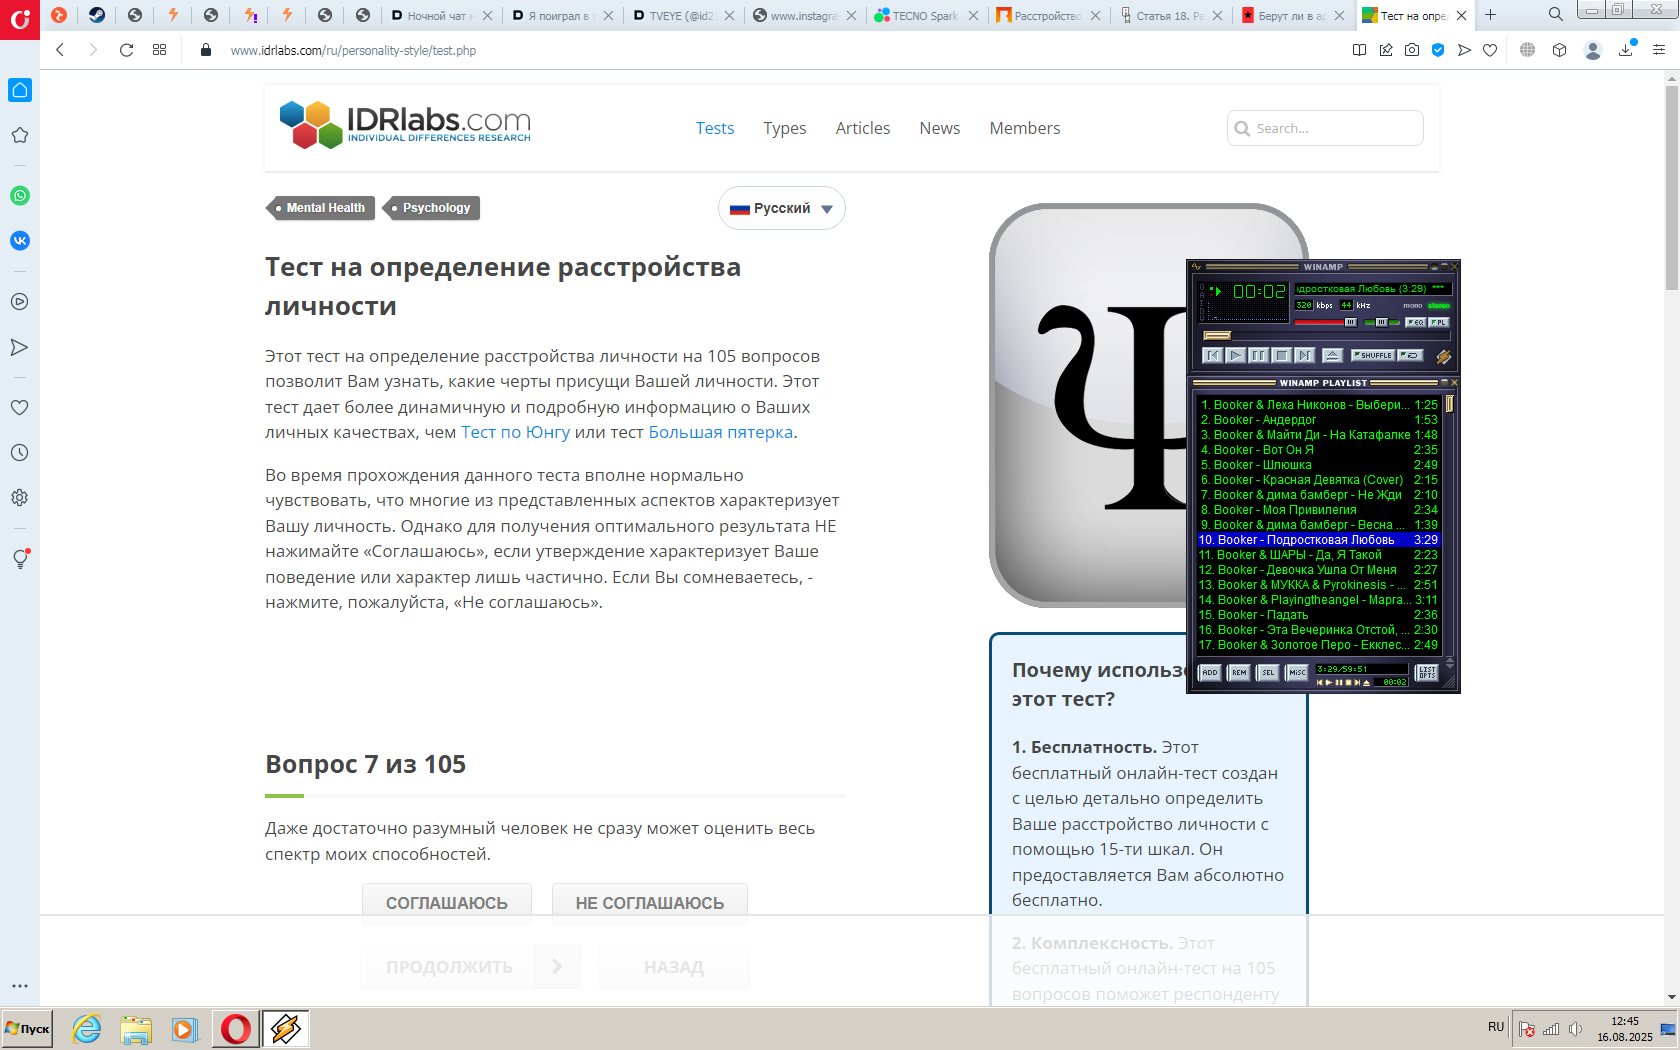
Task: Click ADD button in Winamp playlist
Action: point(1210,672)
